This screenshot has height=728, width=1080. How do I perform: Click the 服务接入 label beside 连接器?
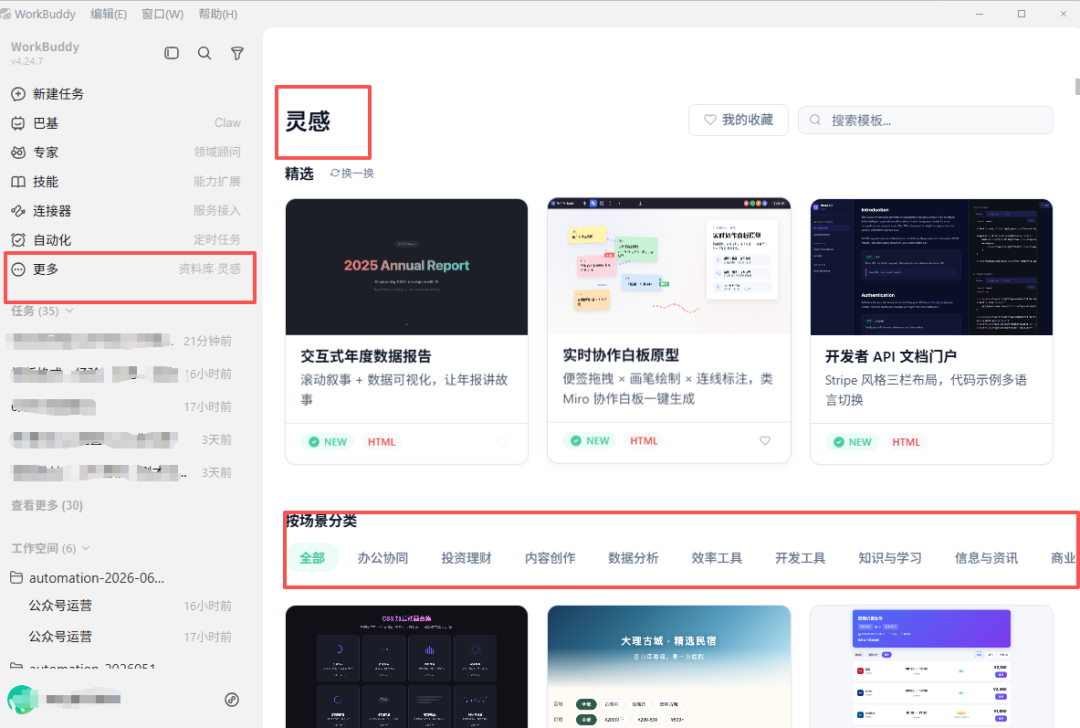click(x=217, y=211)
